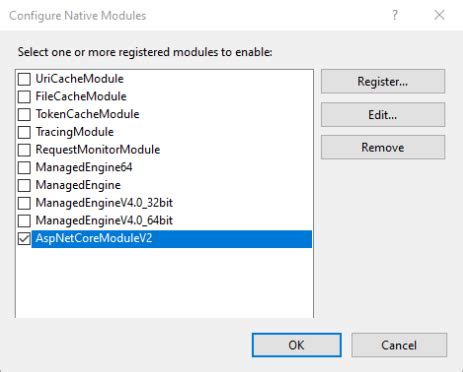Enable TracingModule via its checkbox

point(24,132)
